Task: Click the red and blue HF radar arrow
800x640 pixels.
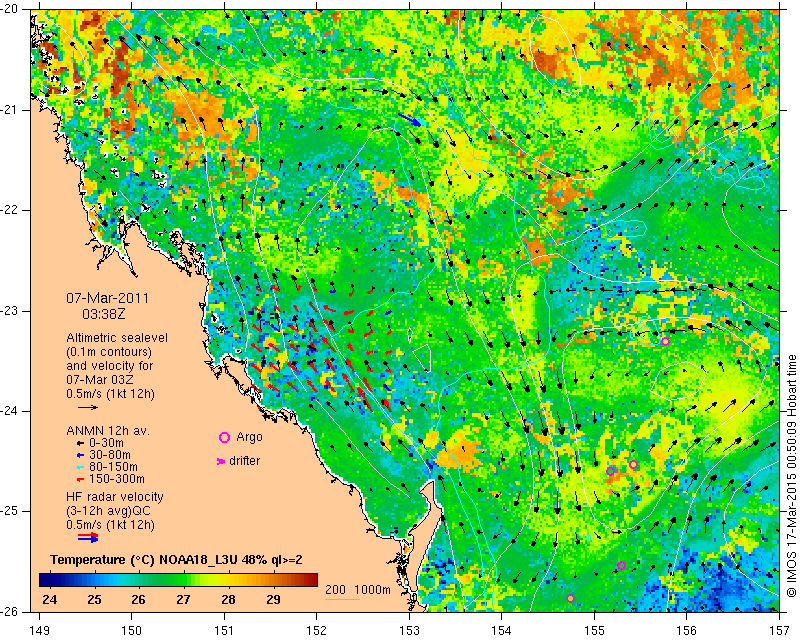Action: pyautogui.click(x=88, y=537)
